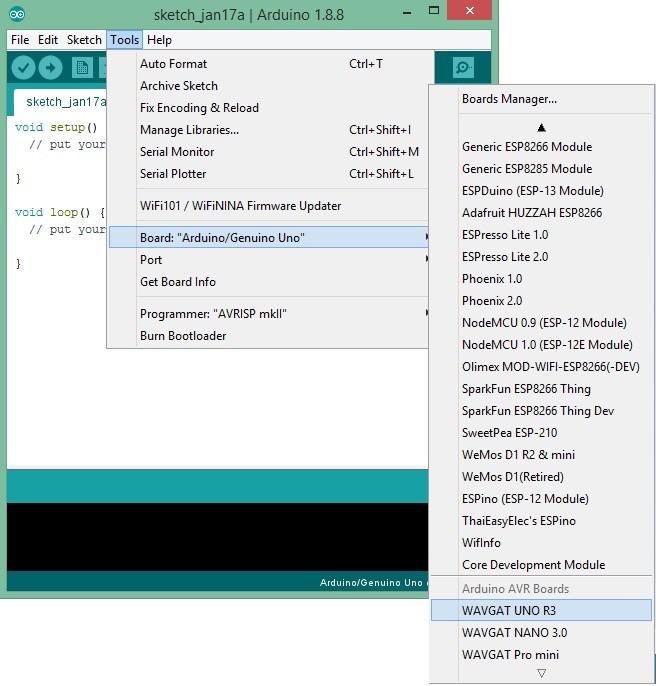Choose WeMos D1 R2 & mini
The width and height of the screenshot is (656, 686).
(541, 455)
